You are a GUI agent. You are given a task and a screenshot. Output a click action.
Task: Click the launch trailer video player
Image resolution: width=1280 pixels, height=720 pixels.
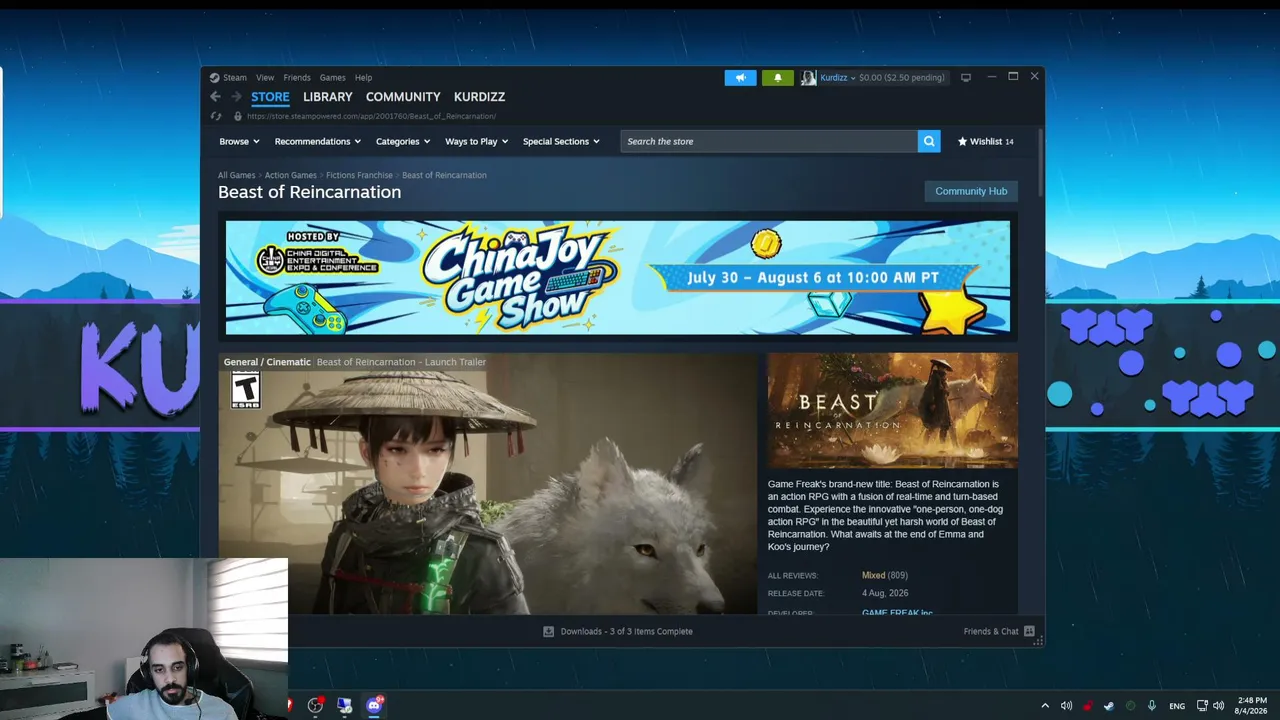489,483
